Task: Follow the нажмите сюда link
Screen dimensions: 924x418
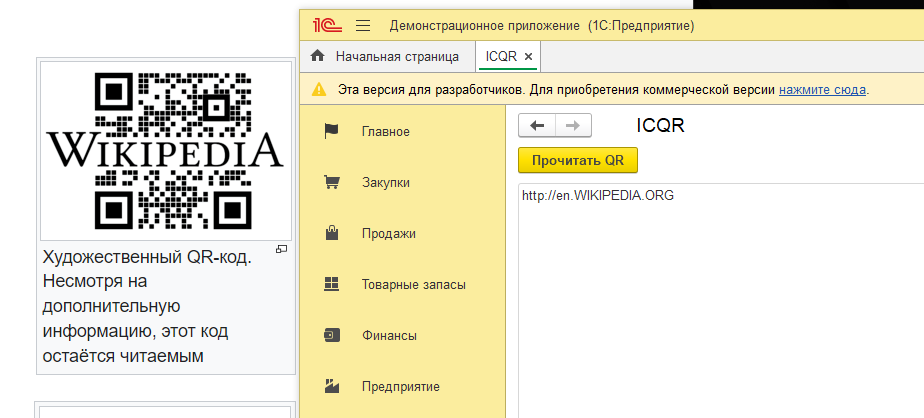Action: (x=823, y=90)
